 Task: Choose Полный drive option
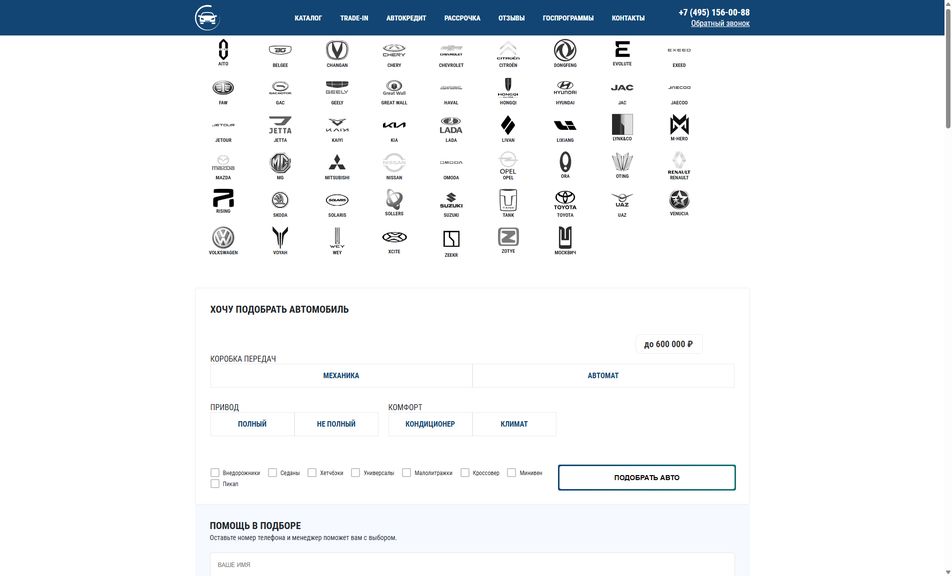pyautogui.click(x=252, y=424)
